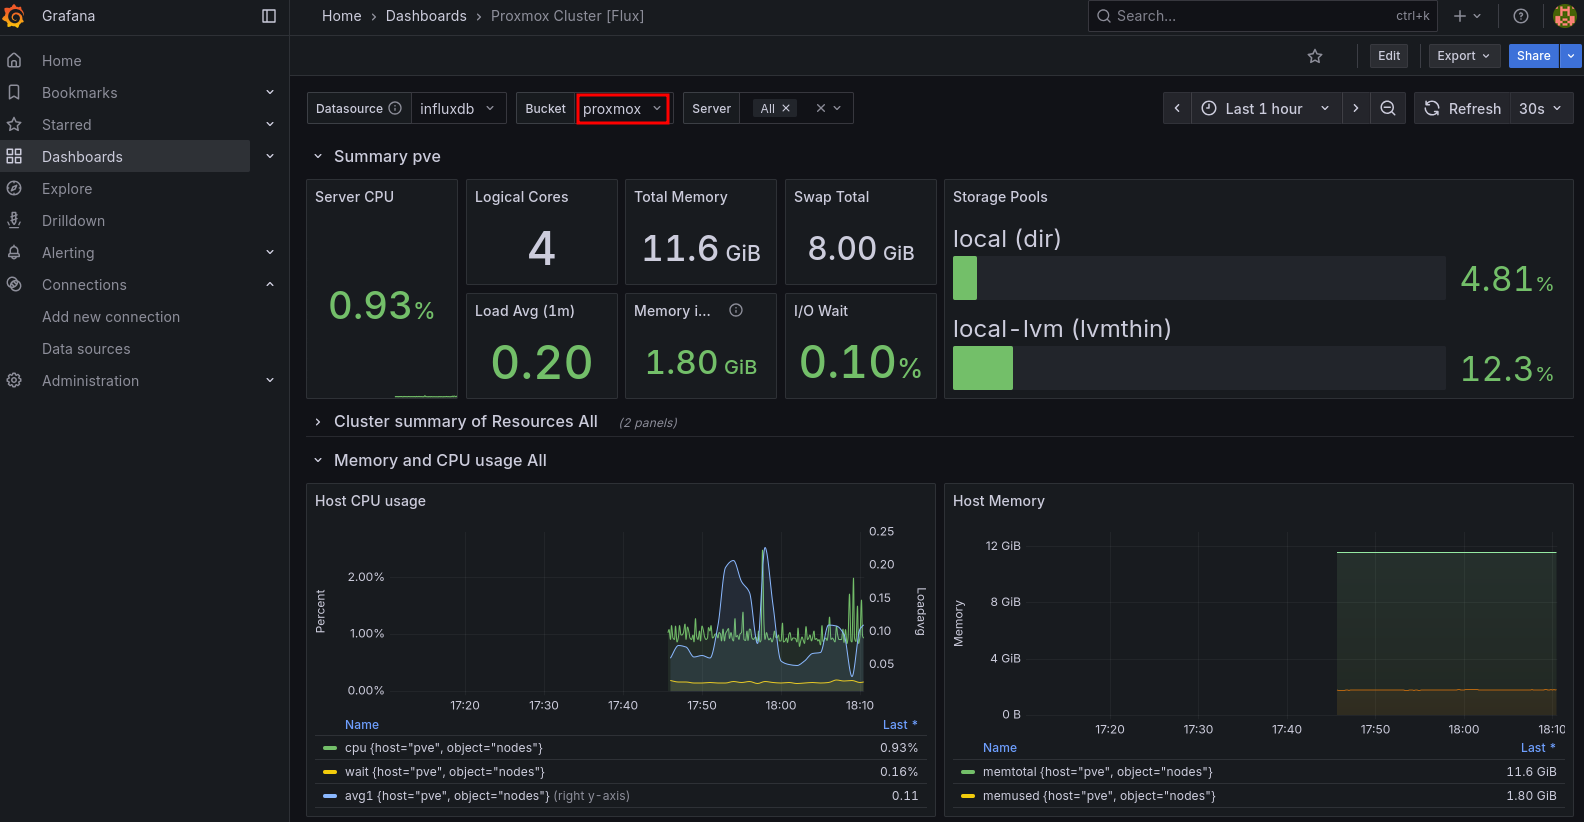Click the Grafana logo icon
Screen dimensions: 1584x822
pos(14,16)
